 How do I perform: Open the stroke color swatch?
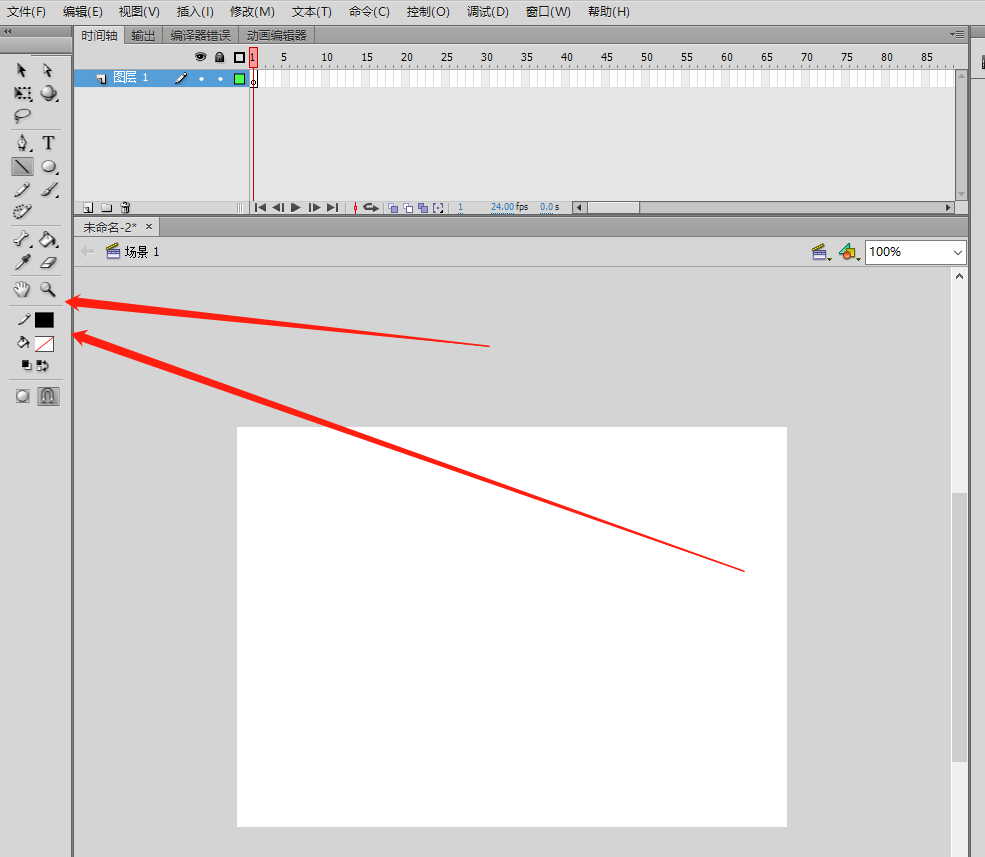click(44, 320)
